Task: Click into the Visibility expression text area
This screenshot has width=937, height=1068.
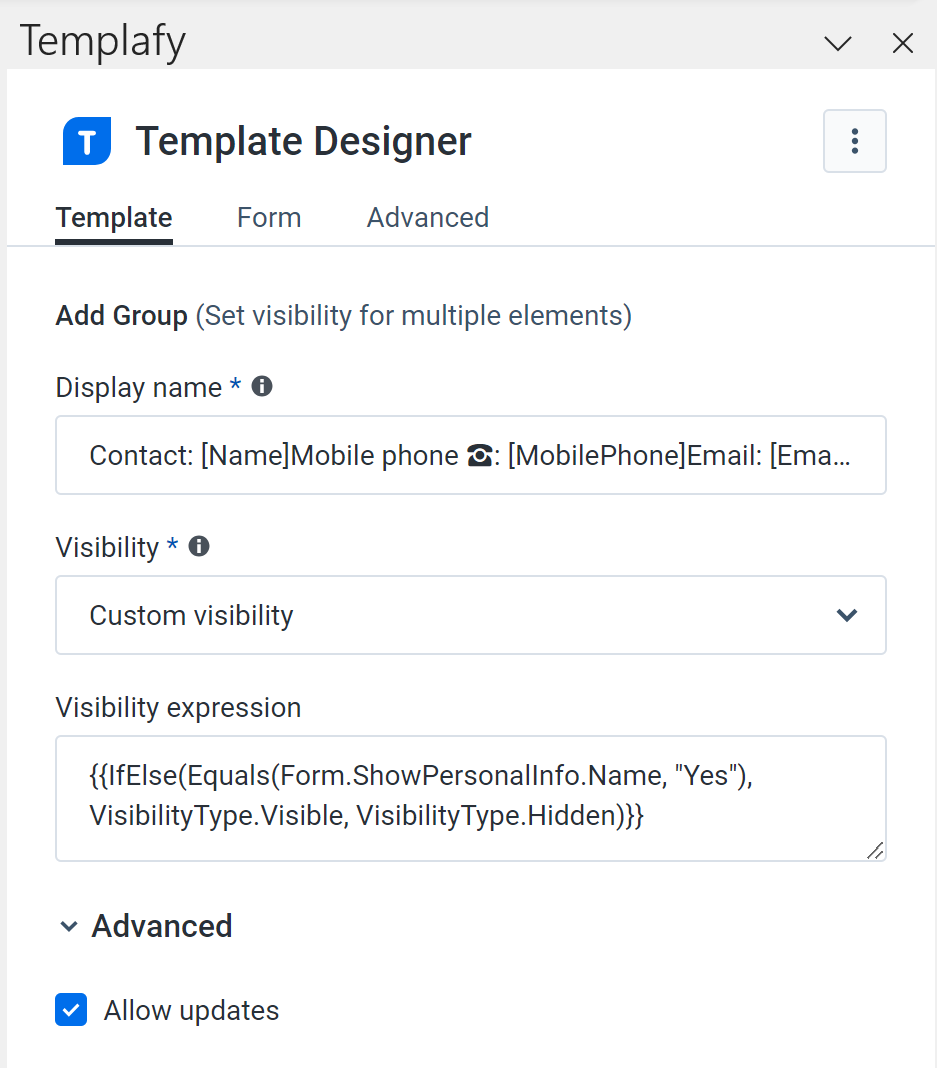Action: (471, 798)
